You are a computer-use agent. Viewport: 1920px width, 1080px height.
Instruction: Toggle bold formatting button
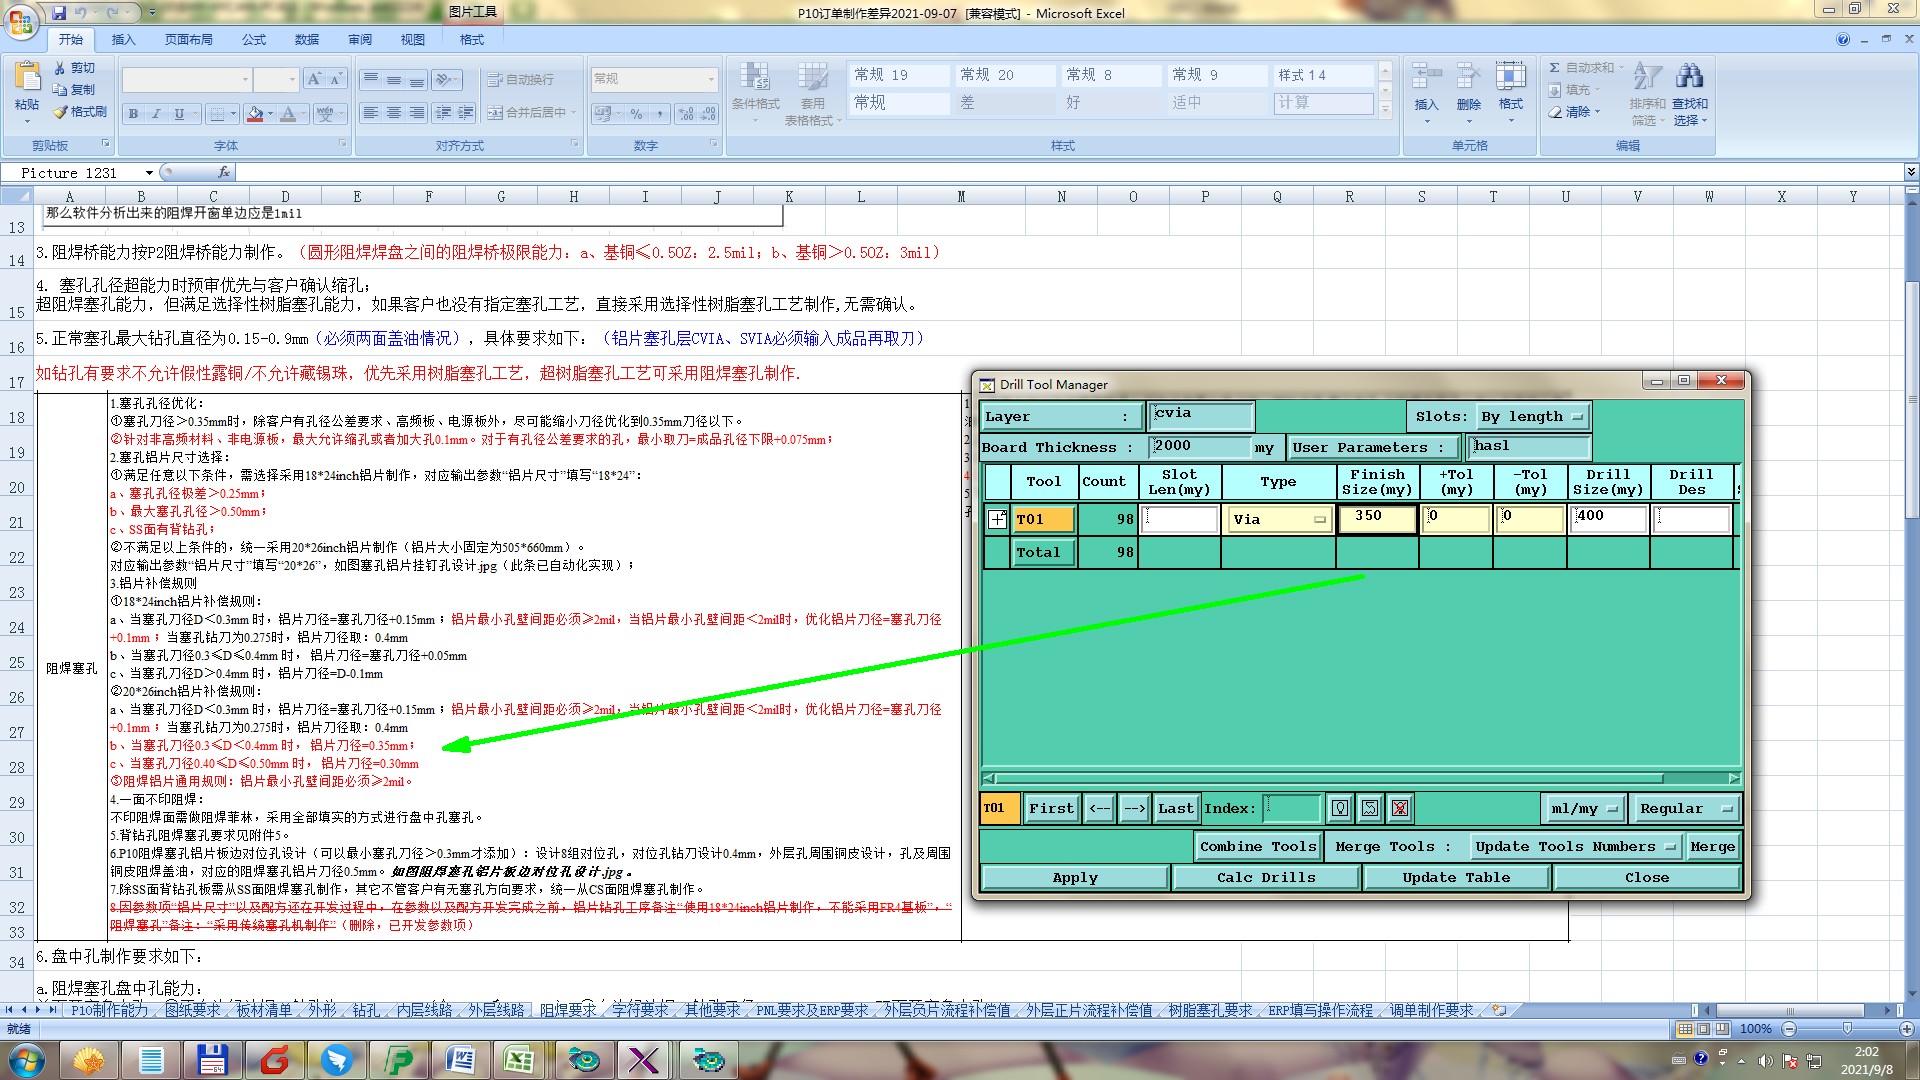tap(133, 114)
